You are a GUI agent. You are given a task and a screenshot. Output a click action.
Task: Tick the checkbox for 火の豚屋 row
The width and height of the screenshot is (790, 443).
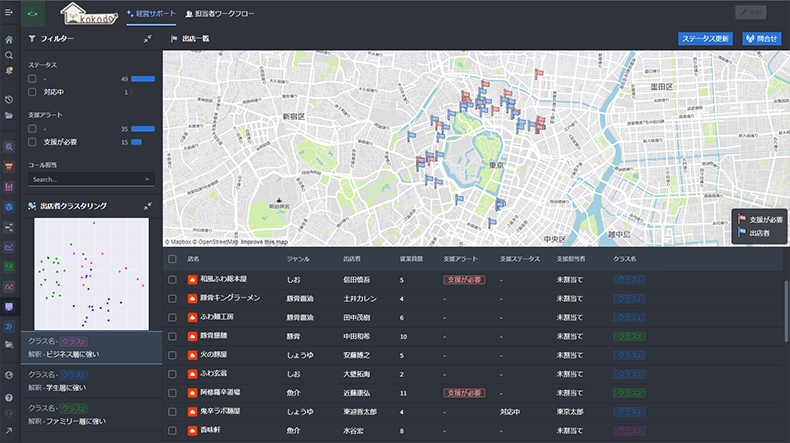pyautogui.click(x=172, y=355)
